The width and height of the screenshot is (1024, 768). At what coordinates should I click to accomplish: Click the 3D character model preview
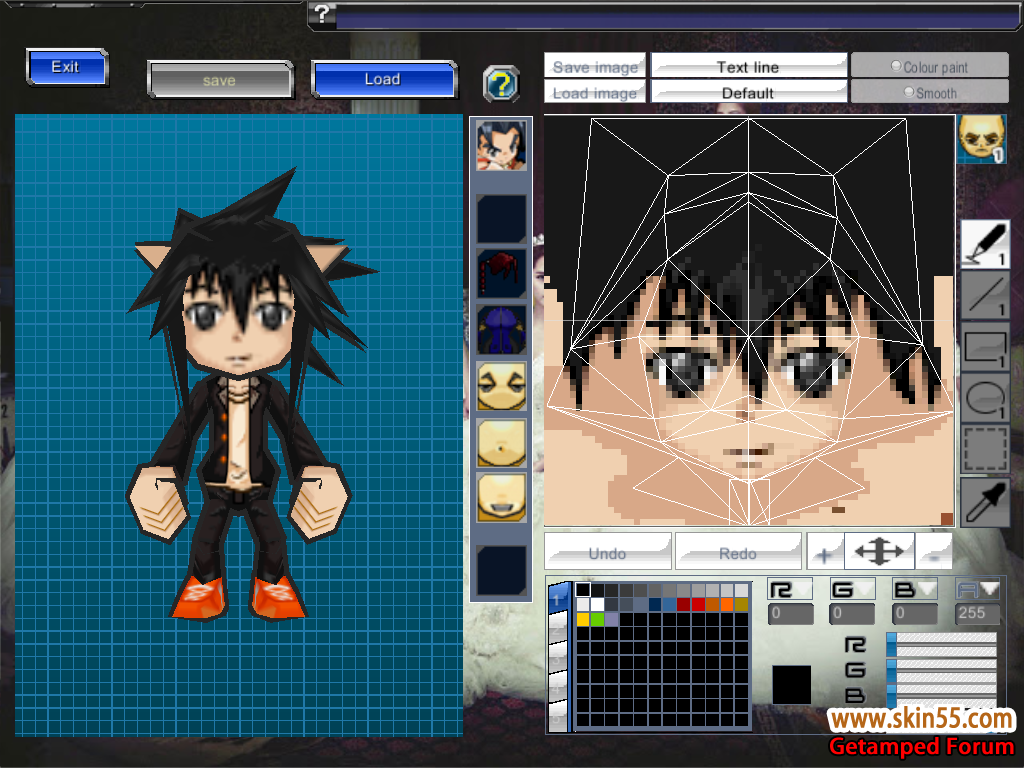coord(239,425)
